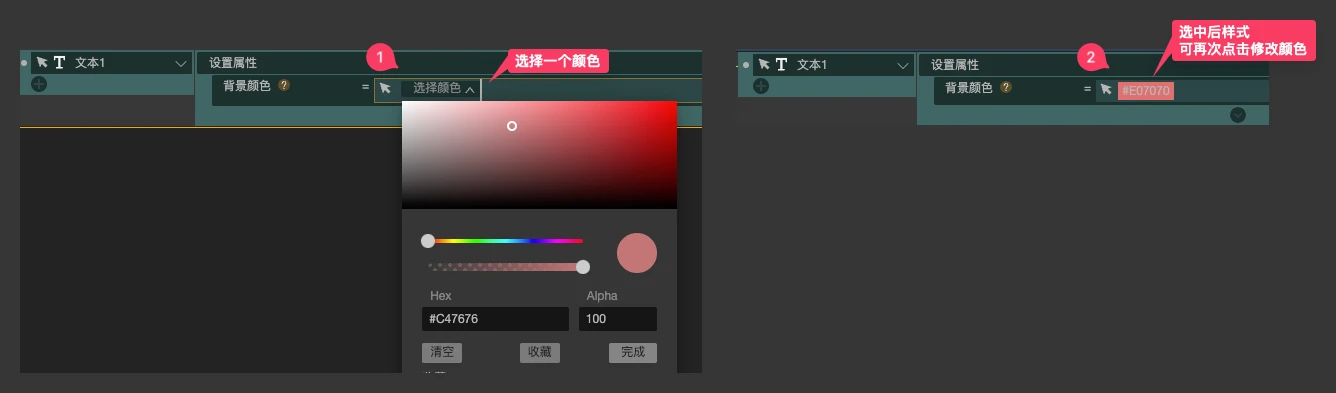Open the 文本1 dropdown chevron in the #E07070 panel

(903, 65)
